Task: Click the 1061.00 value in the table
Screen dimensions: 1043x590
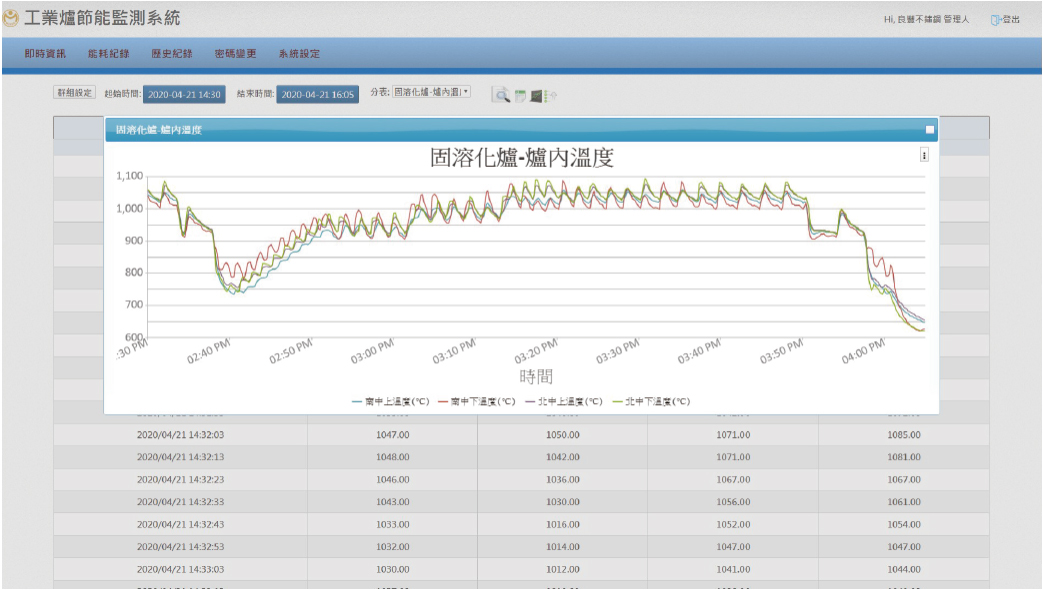Action: (x=904, y=502)
